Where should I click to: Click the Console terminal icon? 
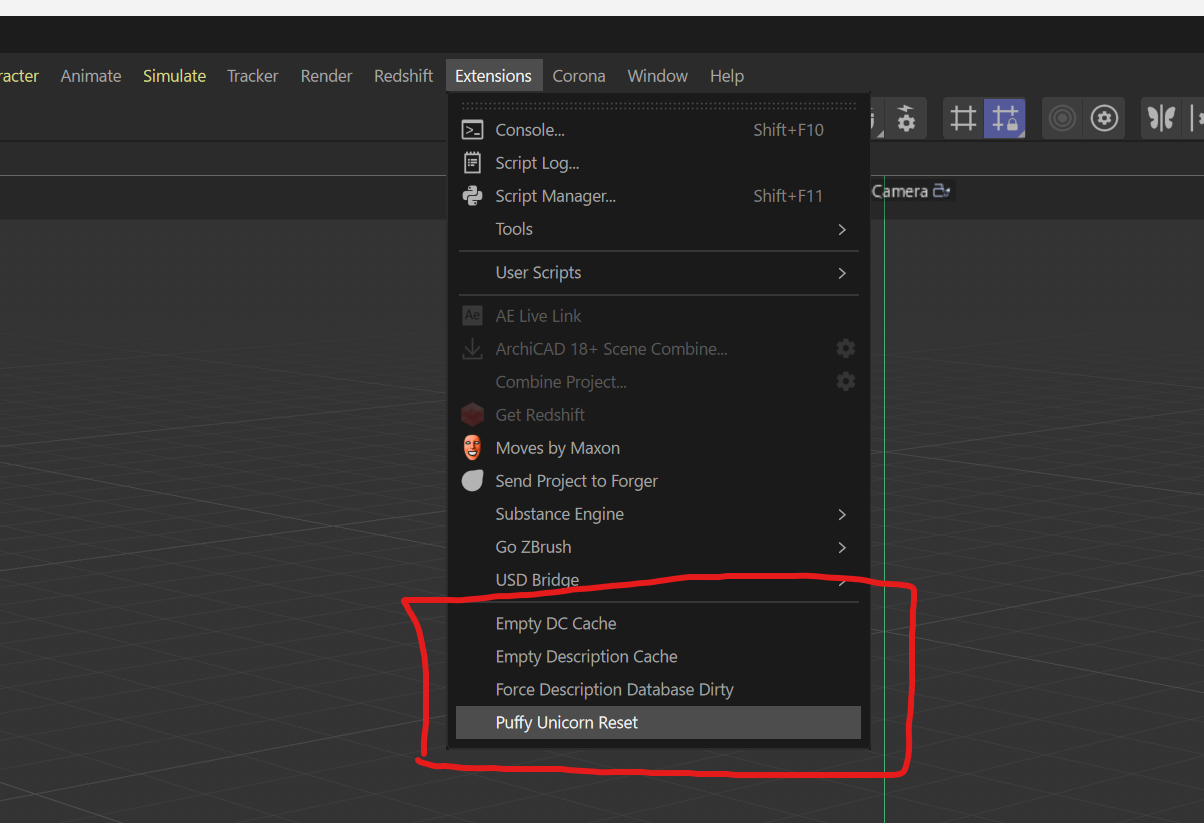coord(472,130)
